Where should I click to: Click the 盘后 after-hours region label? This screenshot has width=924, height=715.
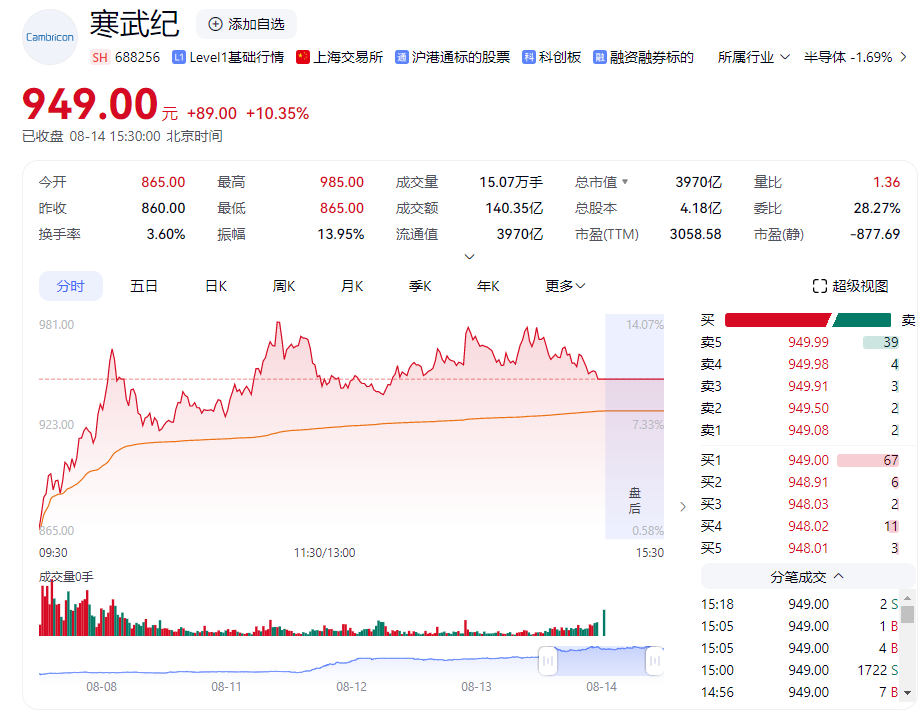[x=635, y=500]
